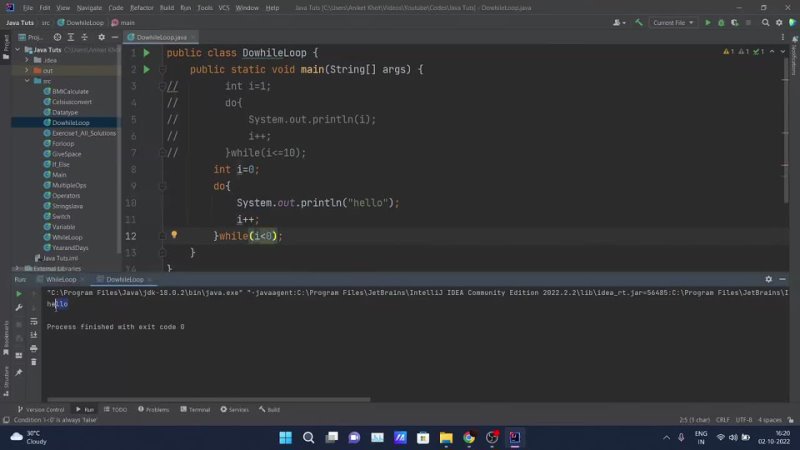800x450 pixels.
Task: Expand all icon in Project panel header
Action: pyautogui.click(x=71, y=37)
